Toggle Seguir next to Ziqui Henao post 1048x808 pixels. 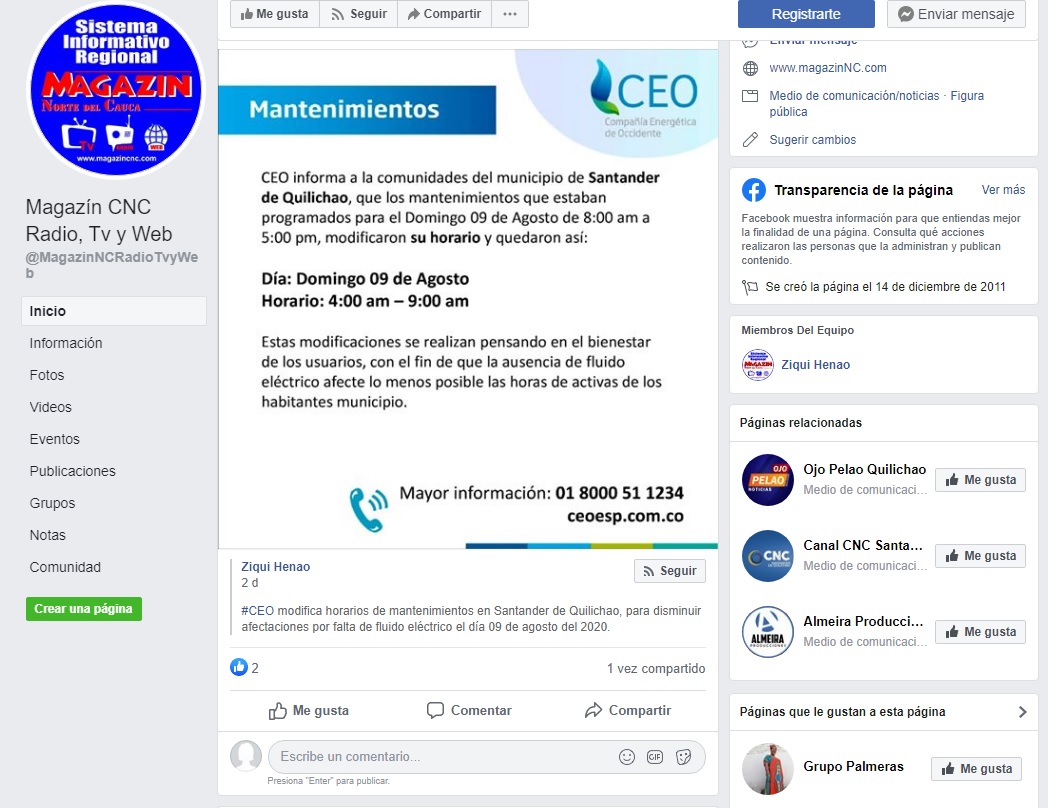pyautogui.click(x=670, y=571)
